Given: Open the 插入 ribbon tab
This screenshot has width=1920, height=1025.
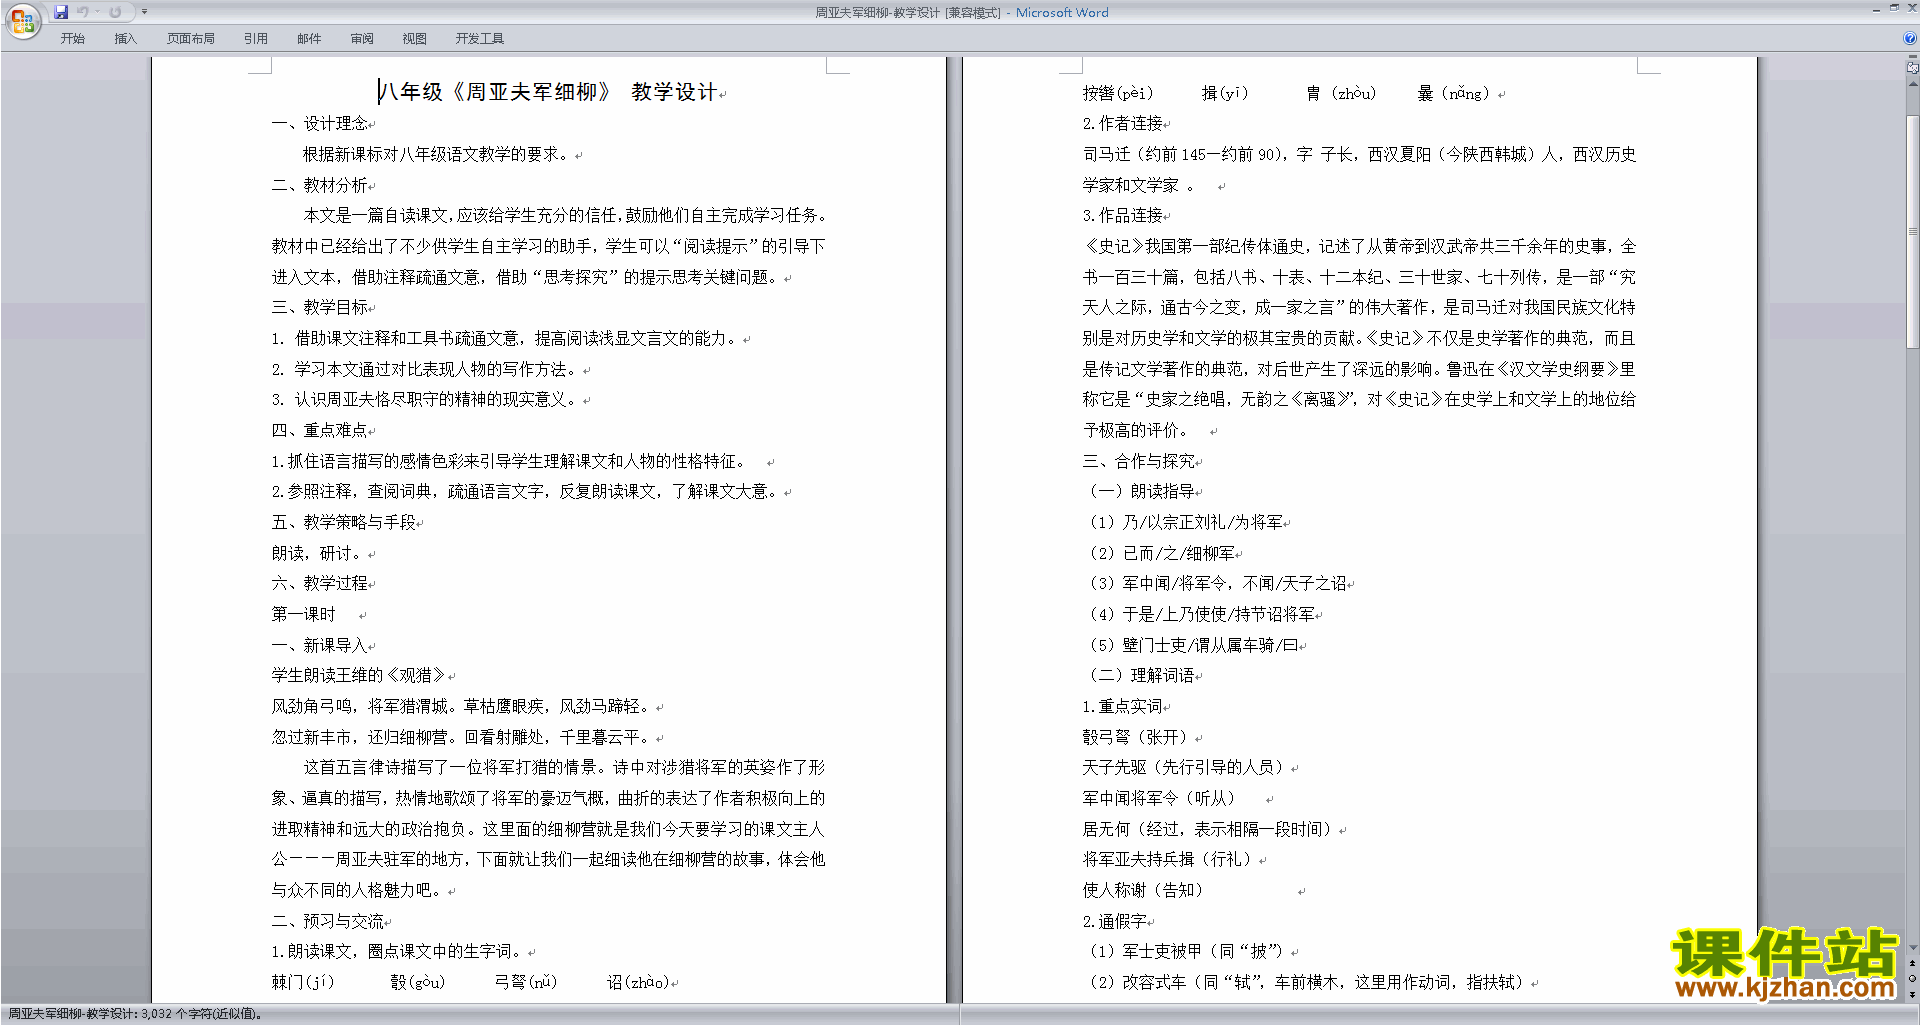Looking at the screenshot, I should pyautogui.click(x=125, y=38).
